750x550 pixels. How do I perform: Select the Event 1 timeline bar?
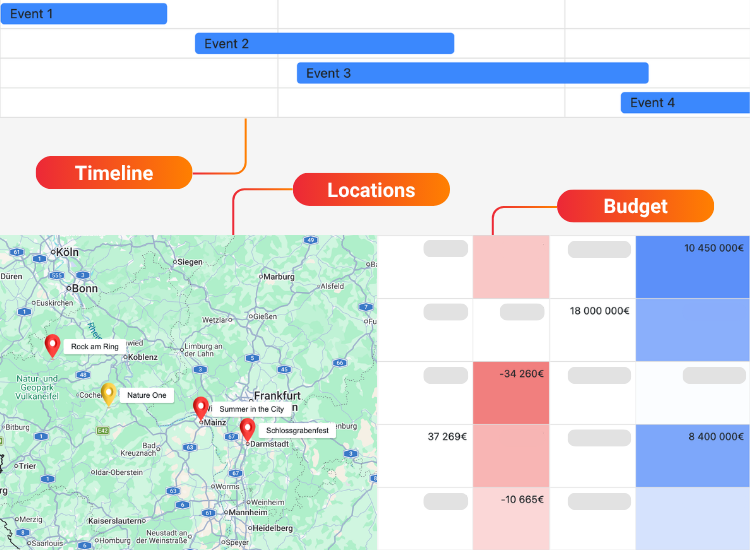click(x=84, y=14)
